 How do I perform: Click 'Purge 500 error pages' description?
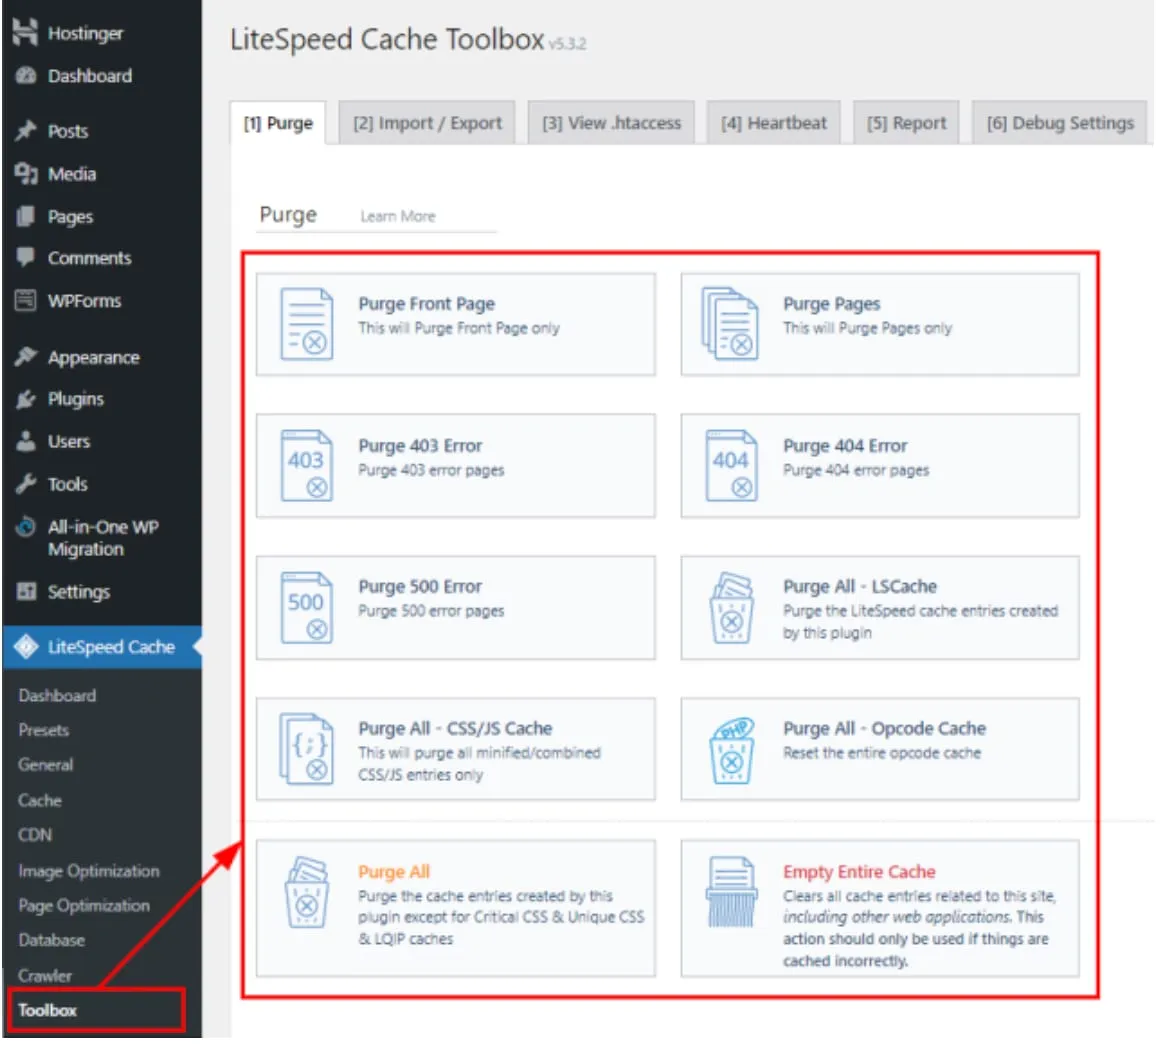tap(431, 611)
